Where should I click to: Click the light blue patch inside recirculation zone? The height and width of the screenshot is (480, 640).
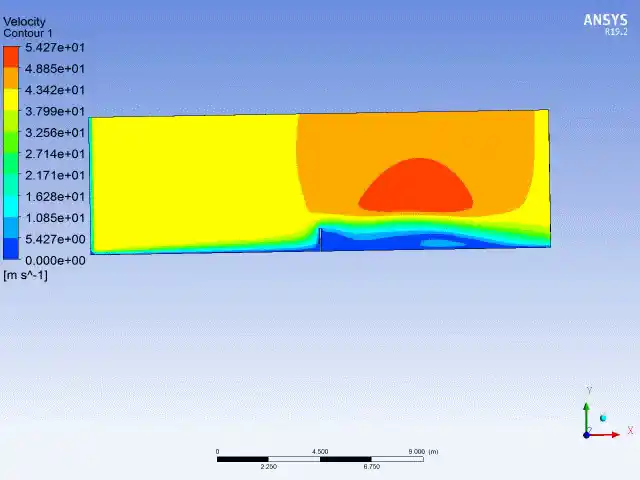pyautogui.click(x=443, y=244)
